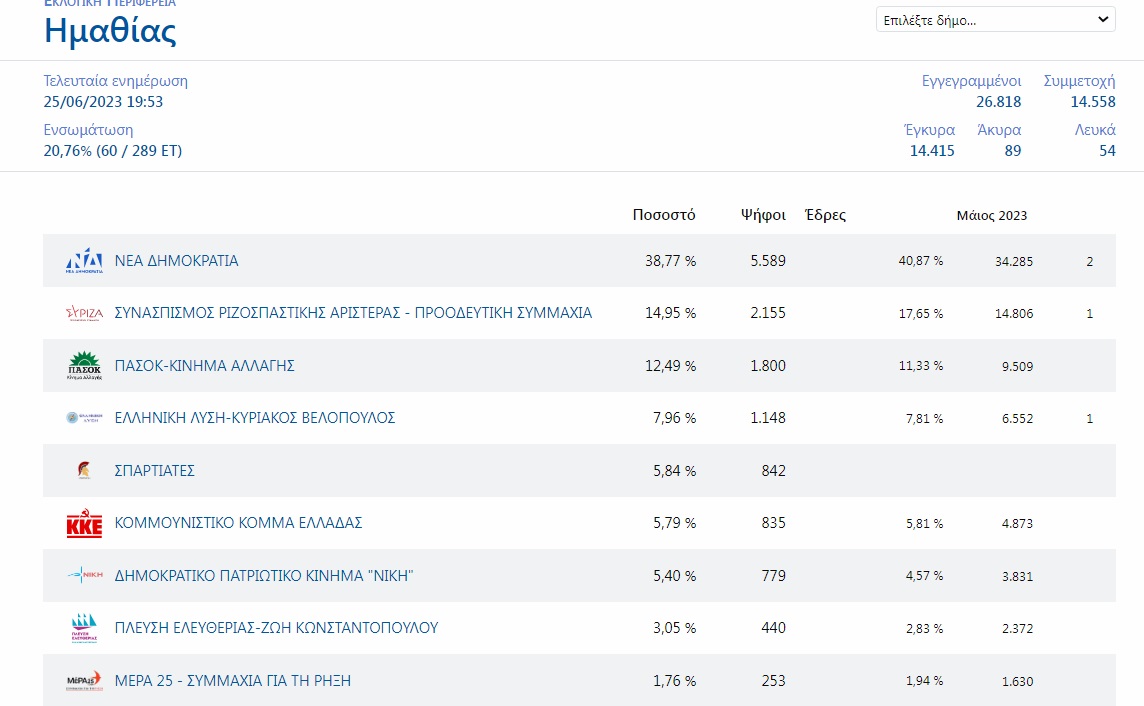
Task: Click the ΠΑΣΟΚ green sun logo
Action: coord(84,366)
